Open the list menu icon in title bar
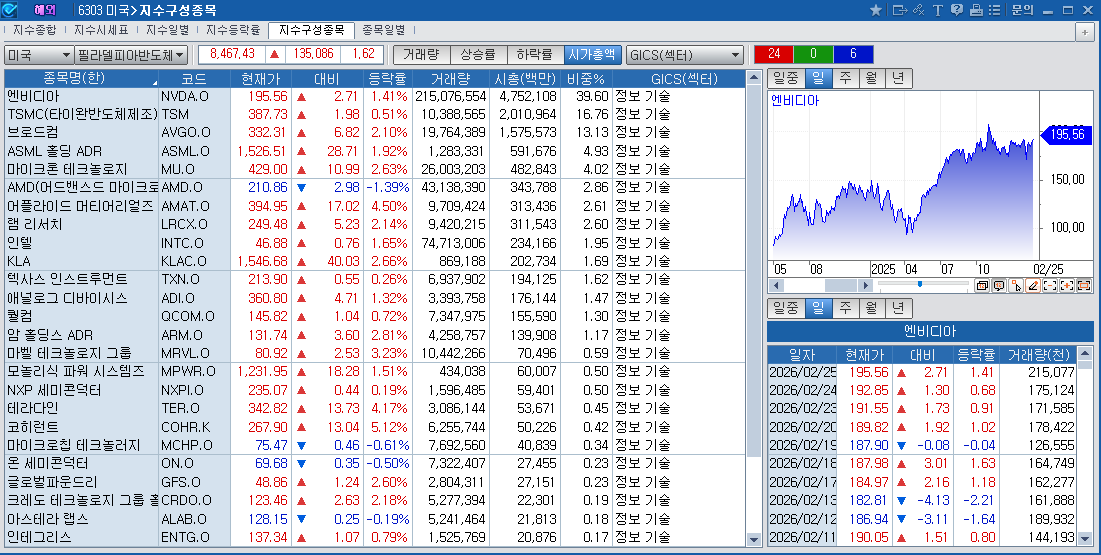This screenshot has height=555, width=1101. click(x=994, y=10)
